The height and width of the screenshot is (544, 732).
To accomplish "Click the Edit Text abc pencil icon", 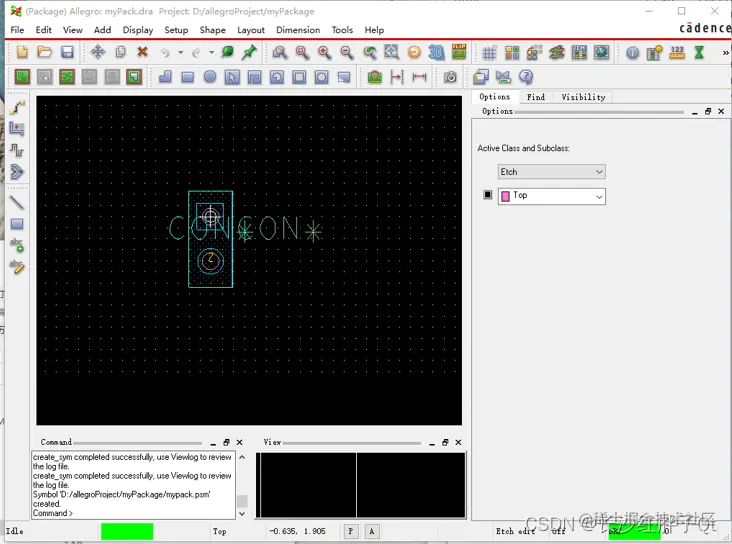I will [x=17, y=266].
